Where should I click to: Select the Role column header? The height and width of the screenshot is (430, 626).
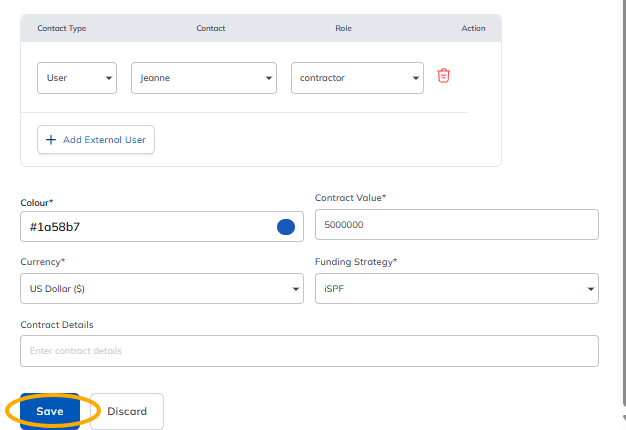point(343,28)
